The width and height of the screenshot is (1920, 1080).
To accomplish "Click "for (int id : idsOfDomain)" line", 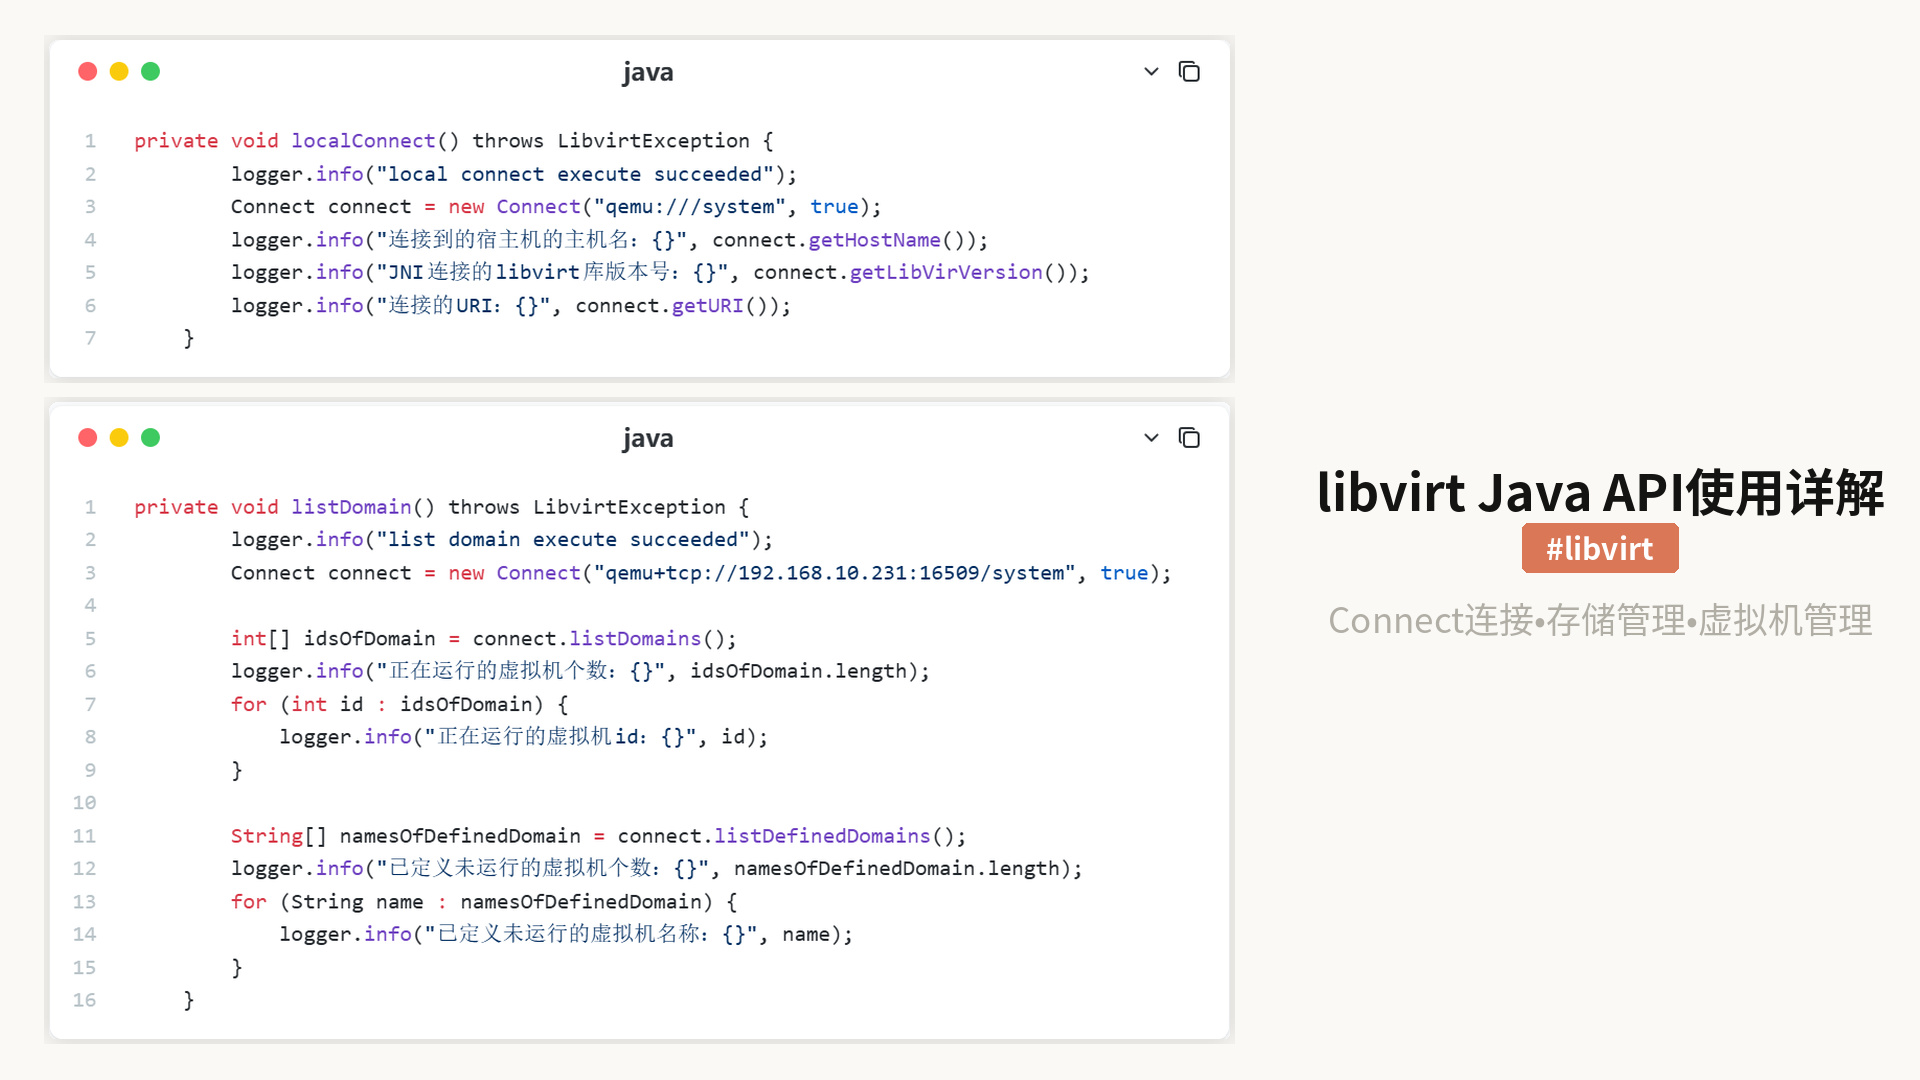I will coord(400,704).
